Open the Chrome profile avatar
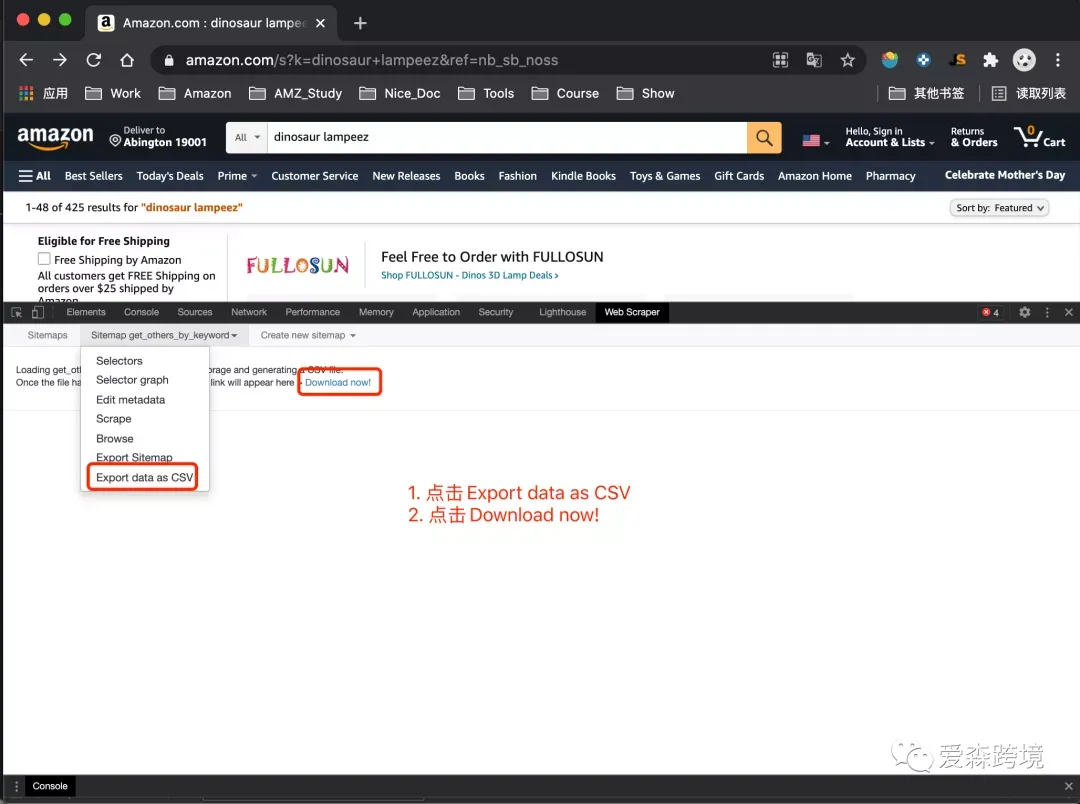 tap(1024, 60)
